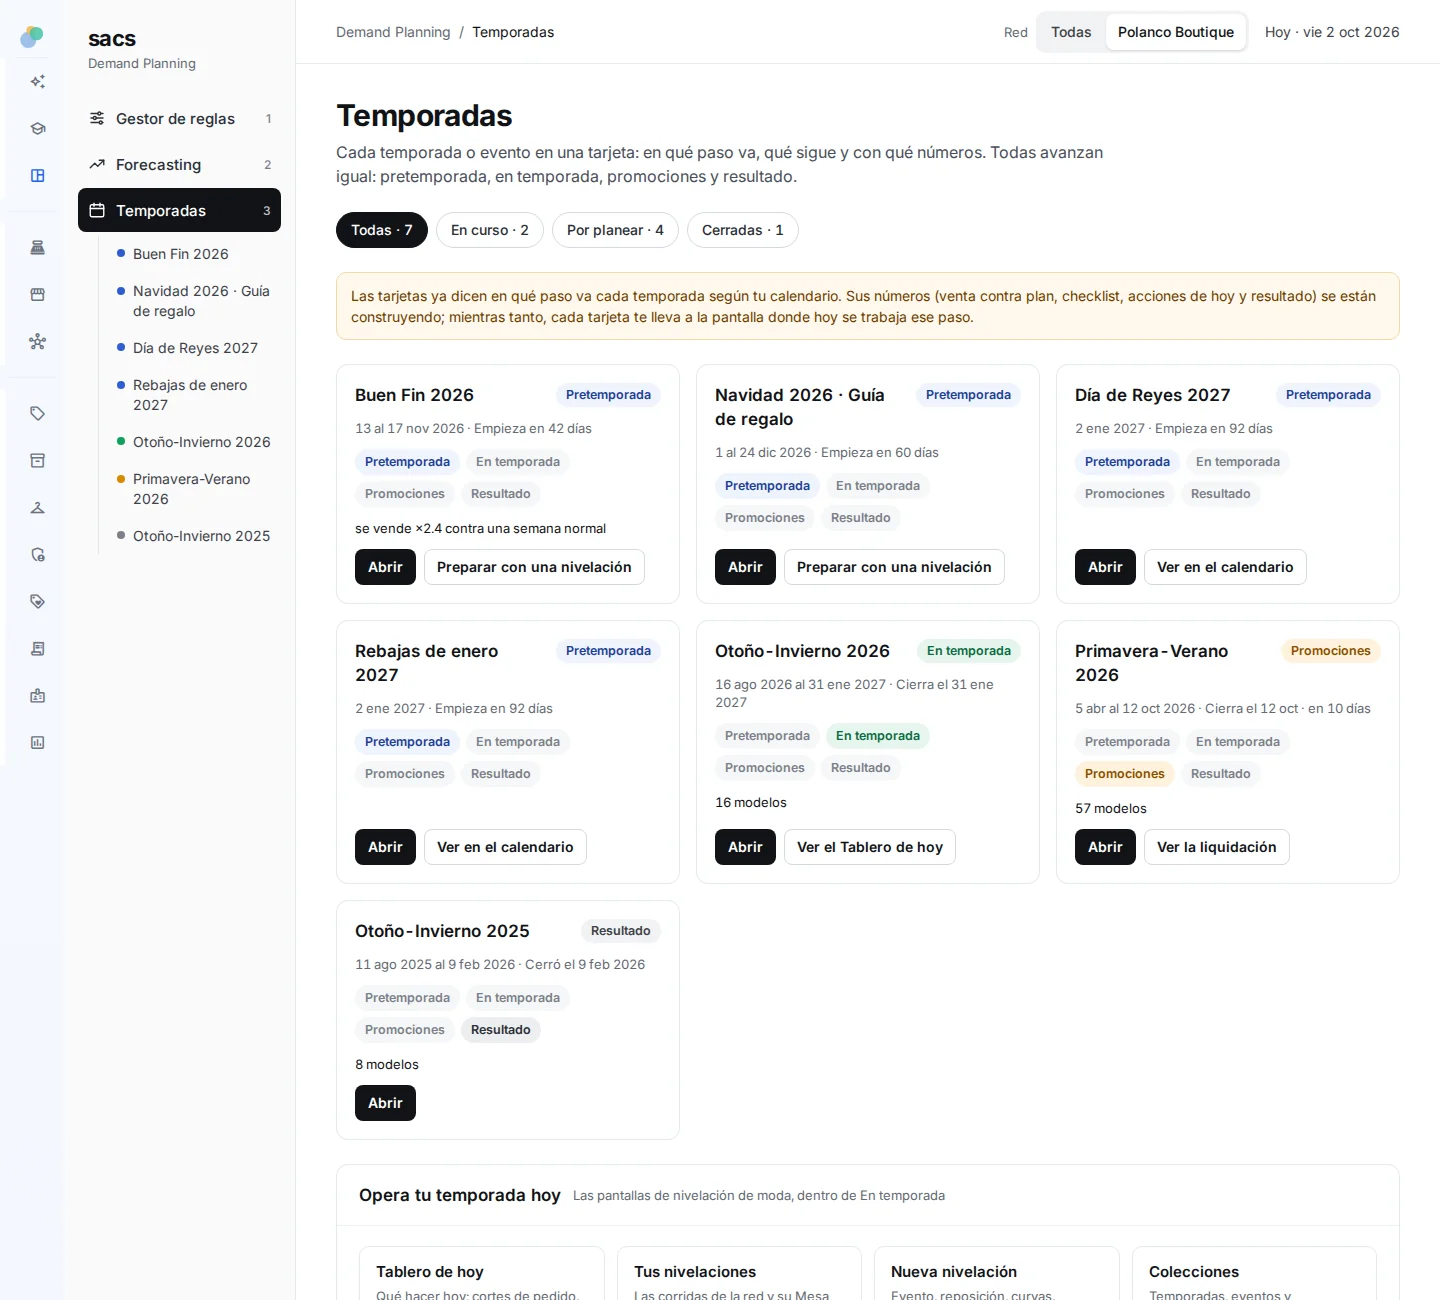Open the archive box icon in rail
The height and width of the screenshot is (1300, 1440).
pyautogui.click(x=38, y=461)
